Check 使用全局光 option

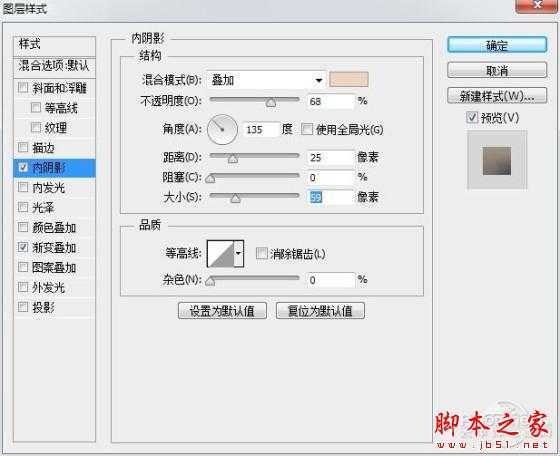coord(306,129)
